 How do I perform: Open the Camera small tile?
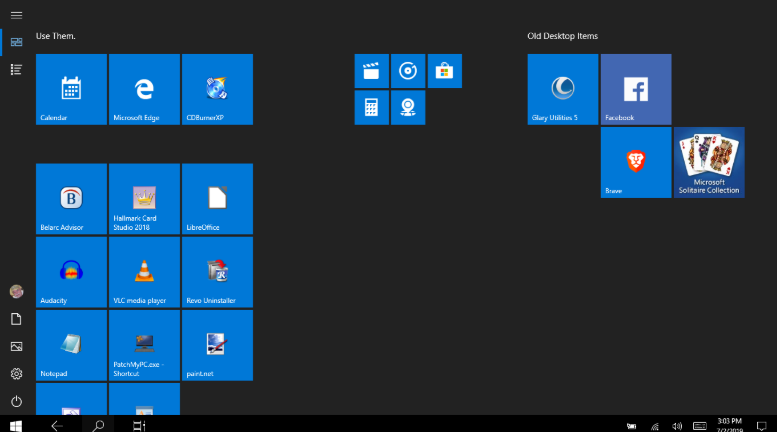(x=408, y=108)
